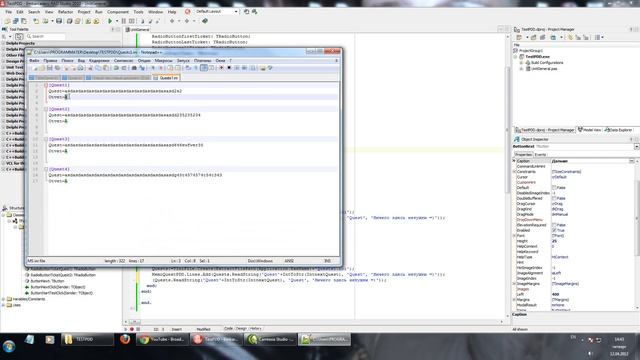Toggle the highlighted indent guide icon in Notepad++

[204, 68]
